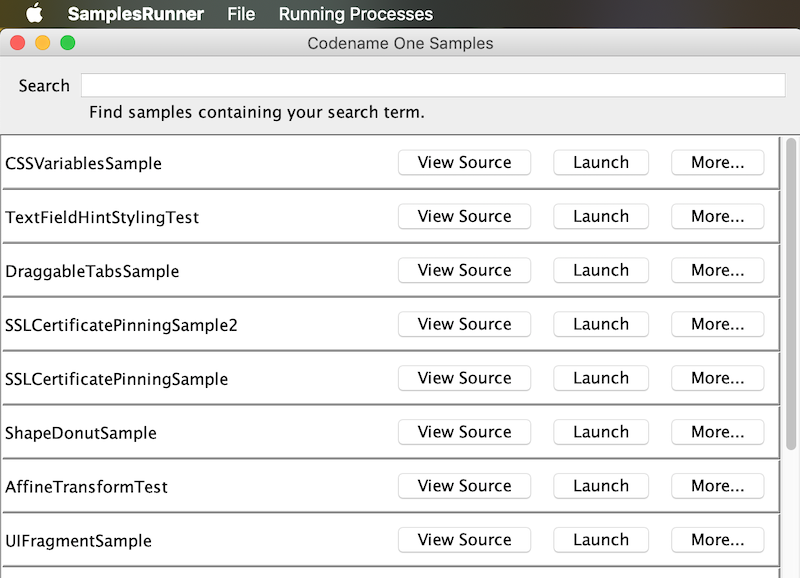Launch the ShapeDonutSample sample

point(600,432)
